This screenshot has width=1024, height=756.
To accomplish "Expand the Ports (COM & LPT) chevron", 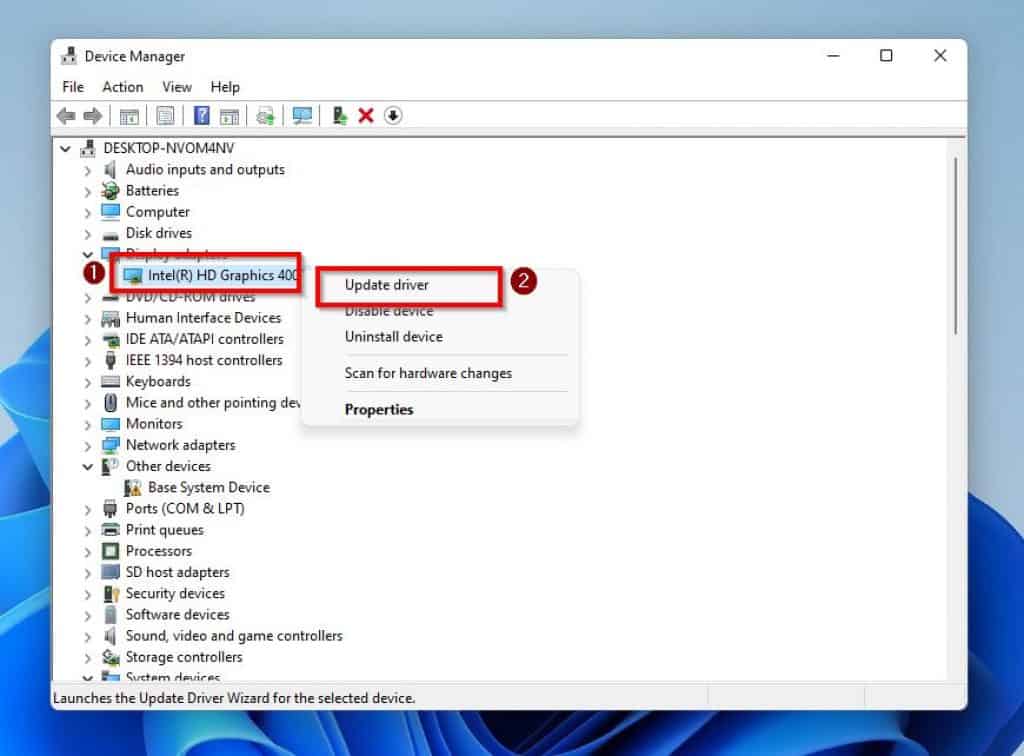I will tap(88, 509).
